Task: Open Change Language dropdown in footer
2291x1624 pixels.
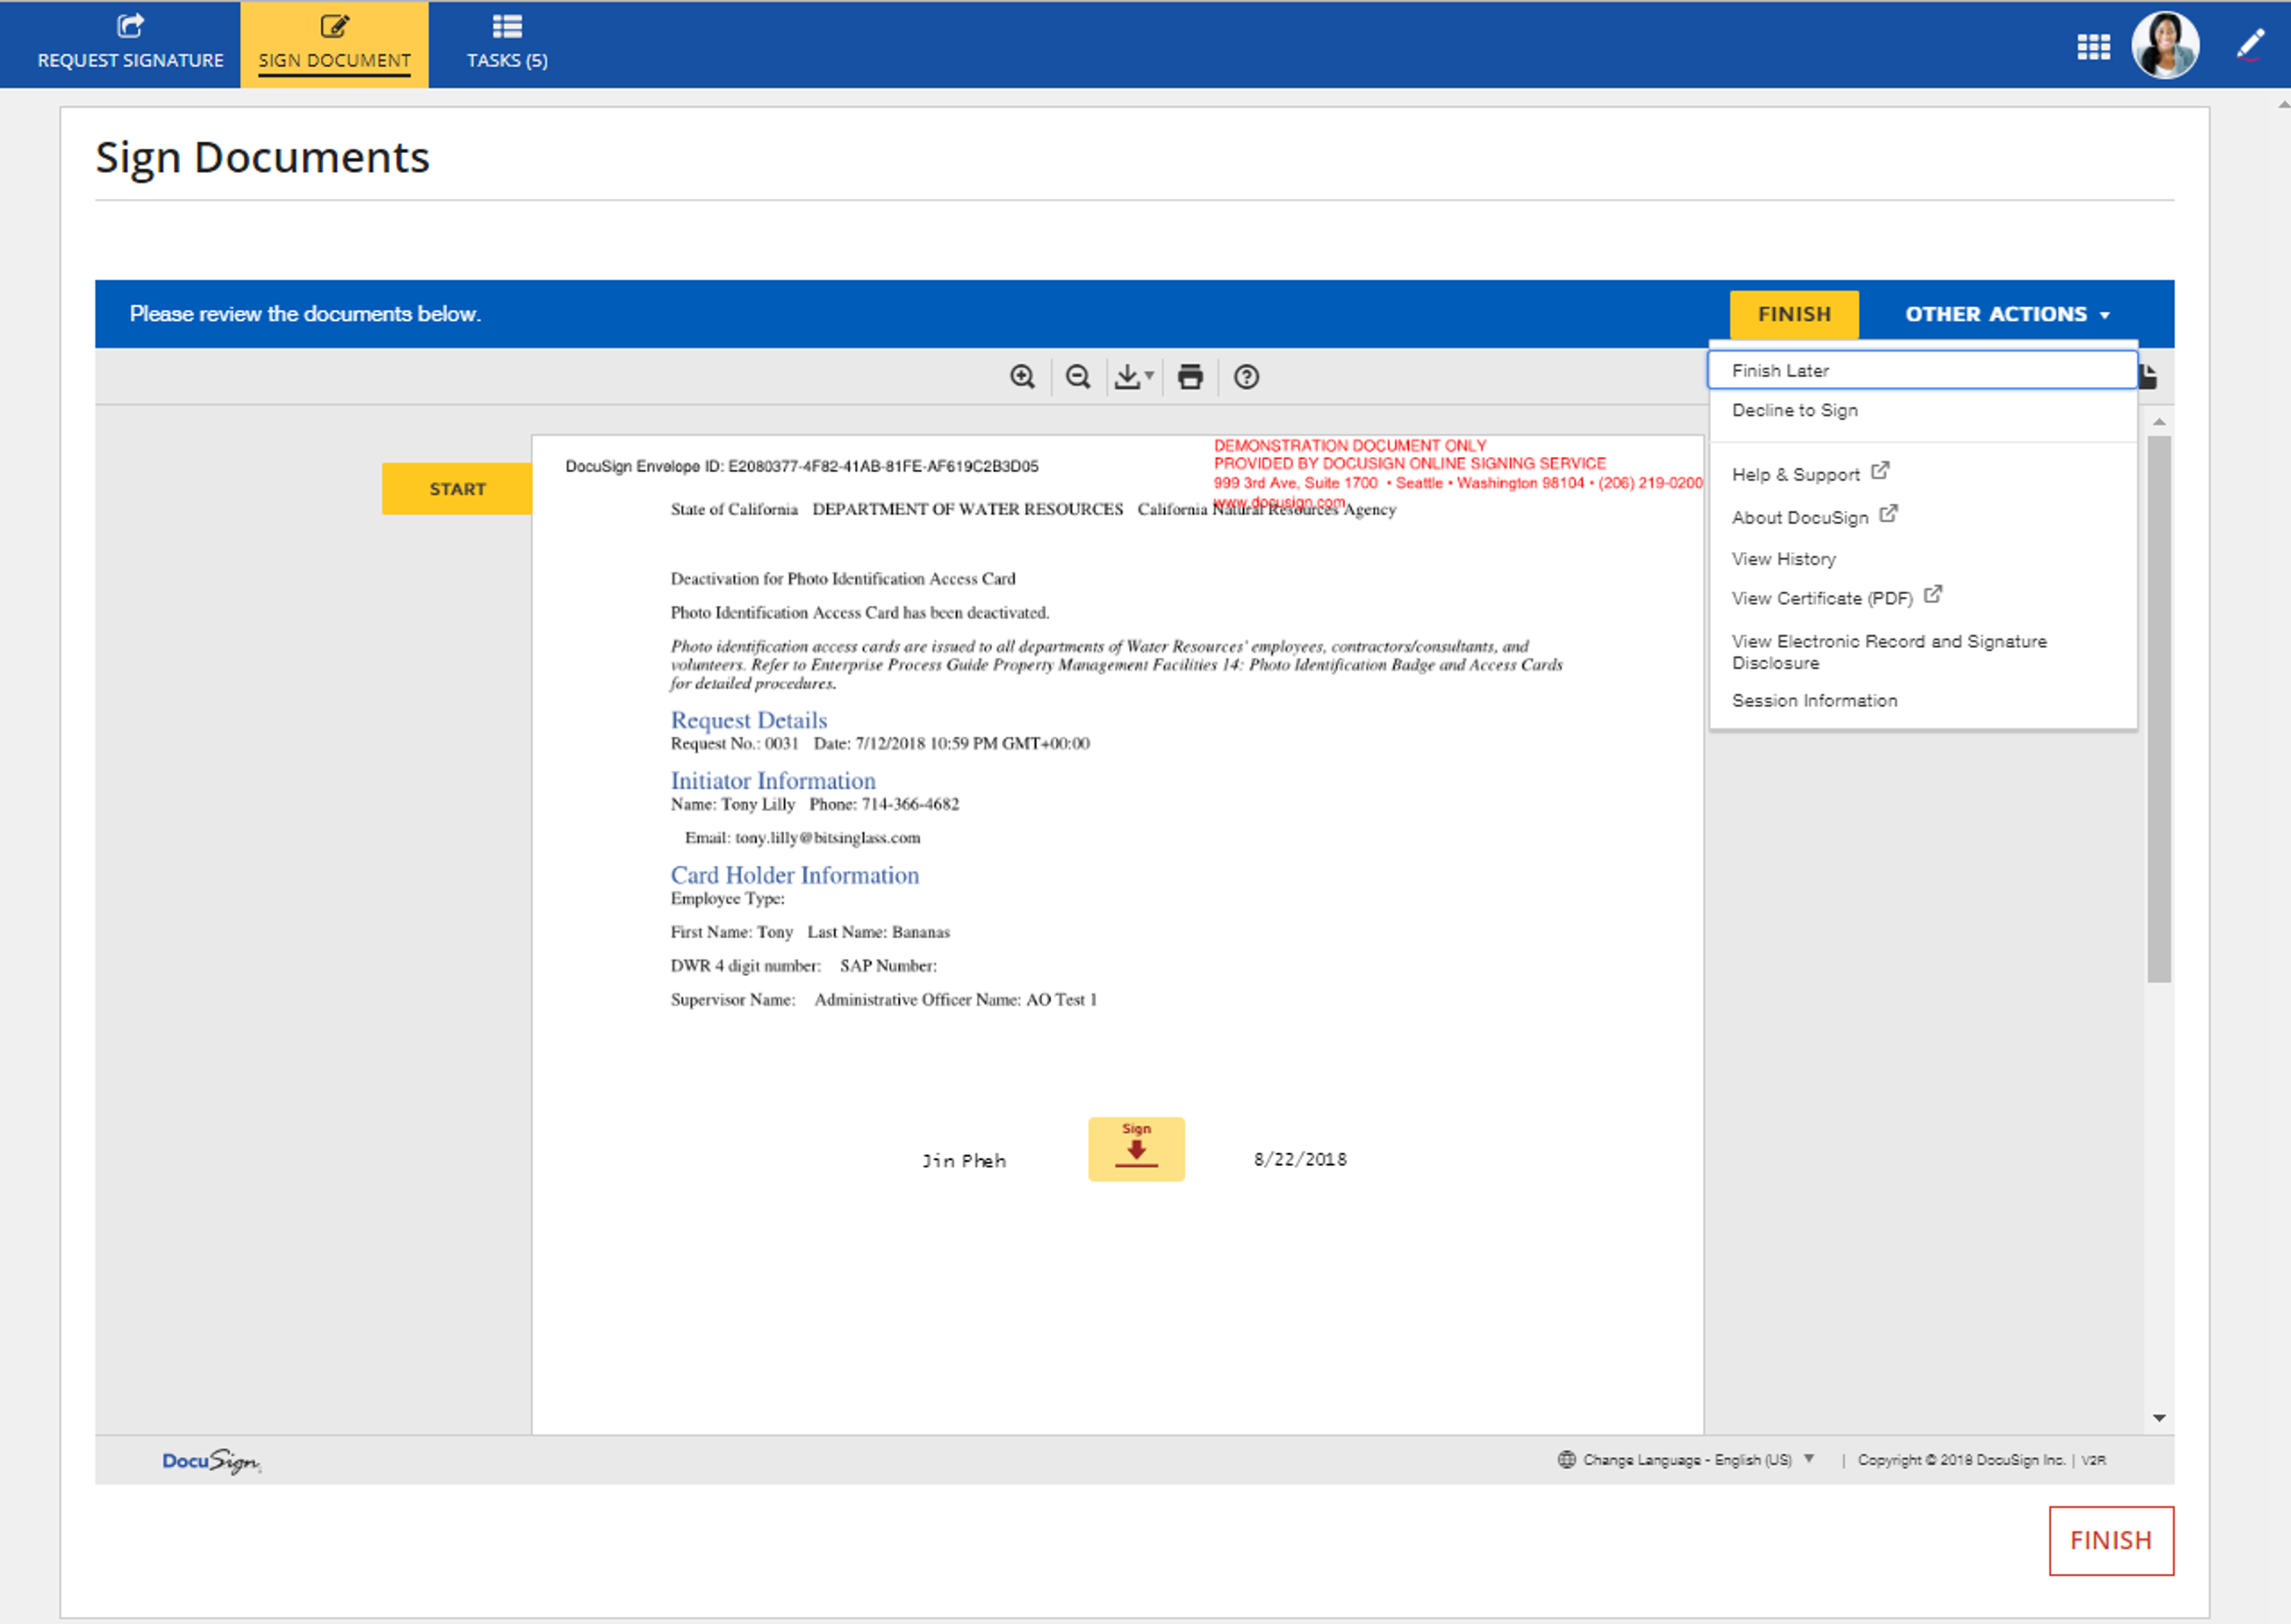Action: point(1686,1460)
